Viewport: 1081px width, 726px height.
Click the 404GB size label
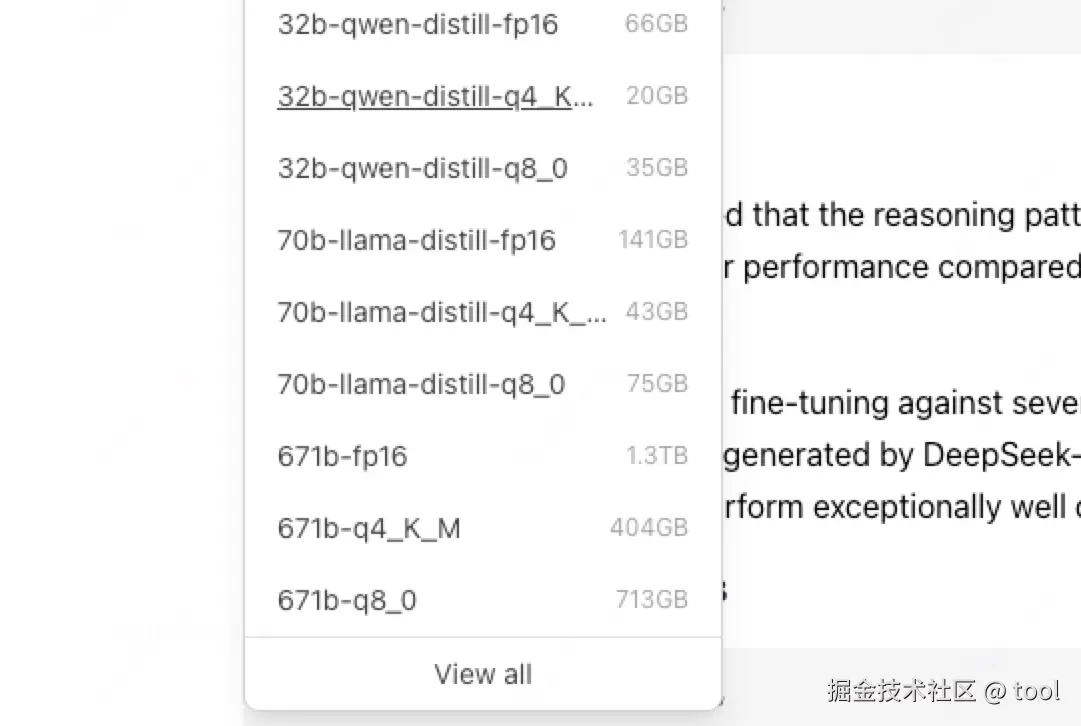pyautogui.click(x=649, y=527)
